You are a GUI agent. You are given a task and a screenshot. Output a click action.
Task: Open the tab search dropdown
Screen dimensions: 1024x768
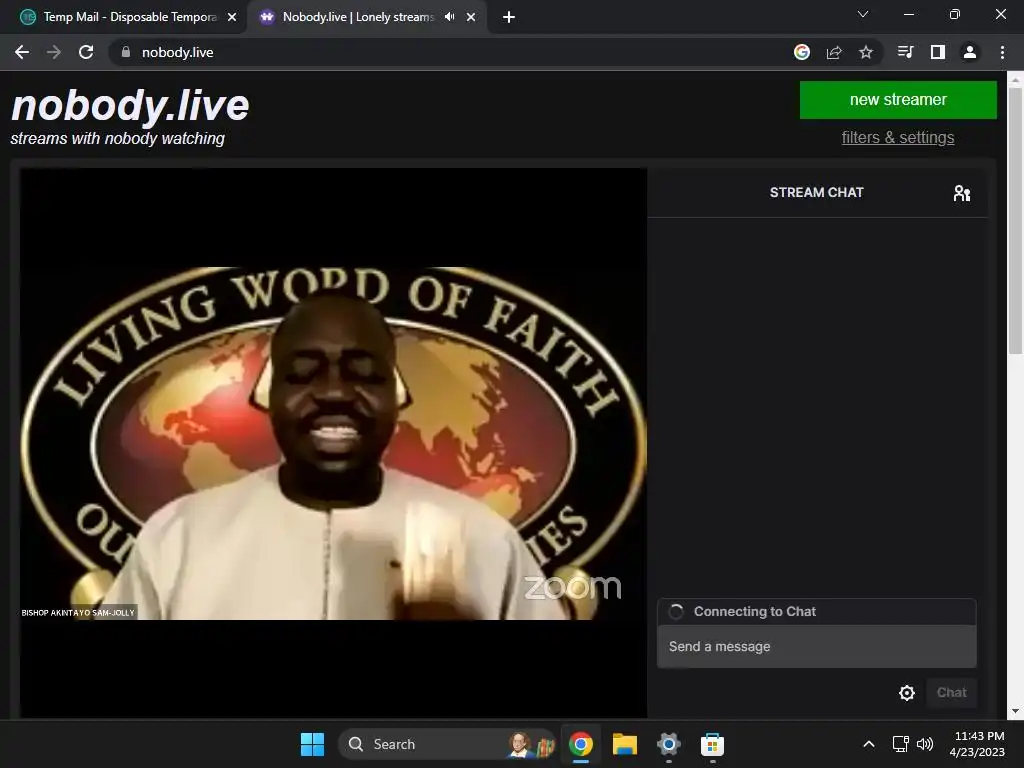863,14
